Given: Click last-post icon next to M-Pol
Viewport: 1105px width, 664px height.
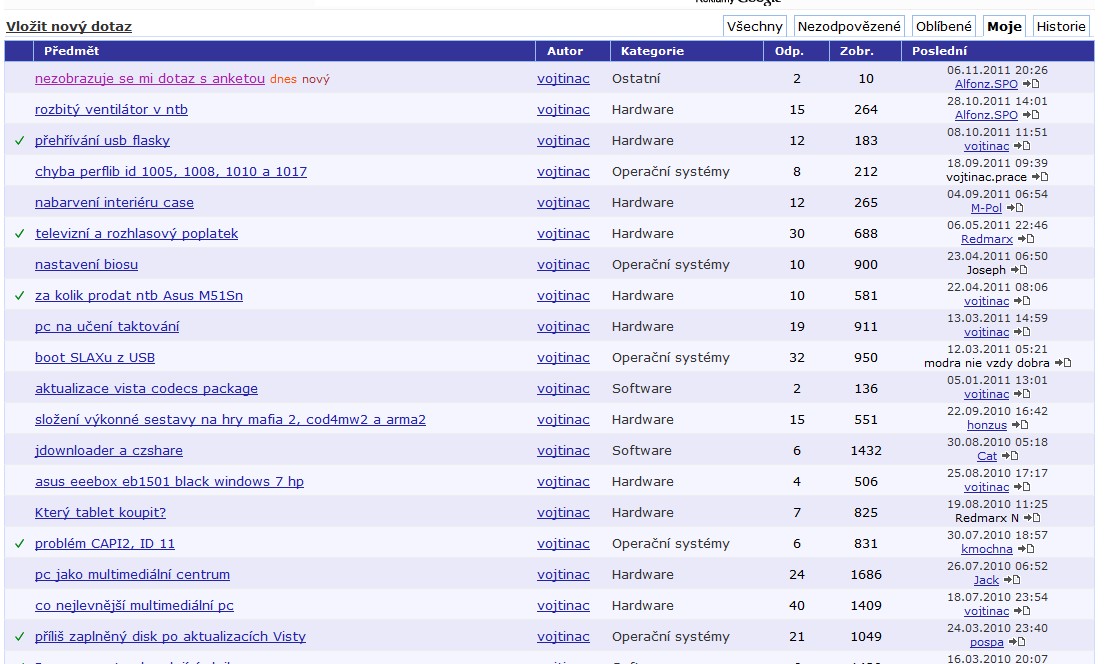Looking at the screenshot, I should click(1015, 208).
